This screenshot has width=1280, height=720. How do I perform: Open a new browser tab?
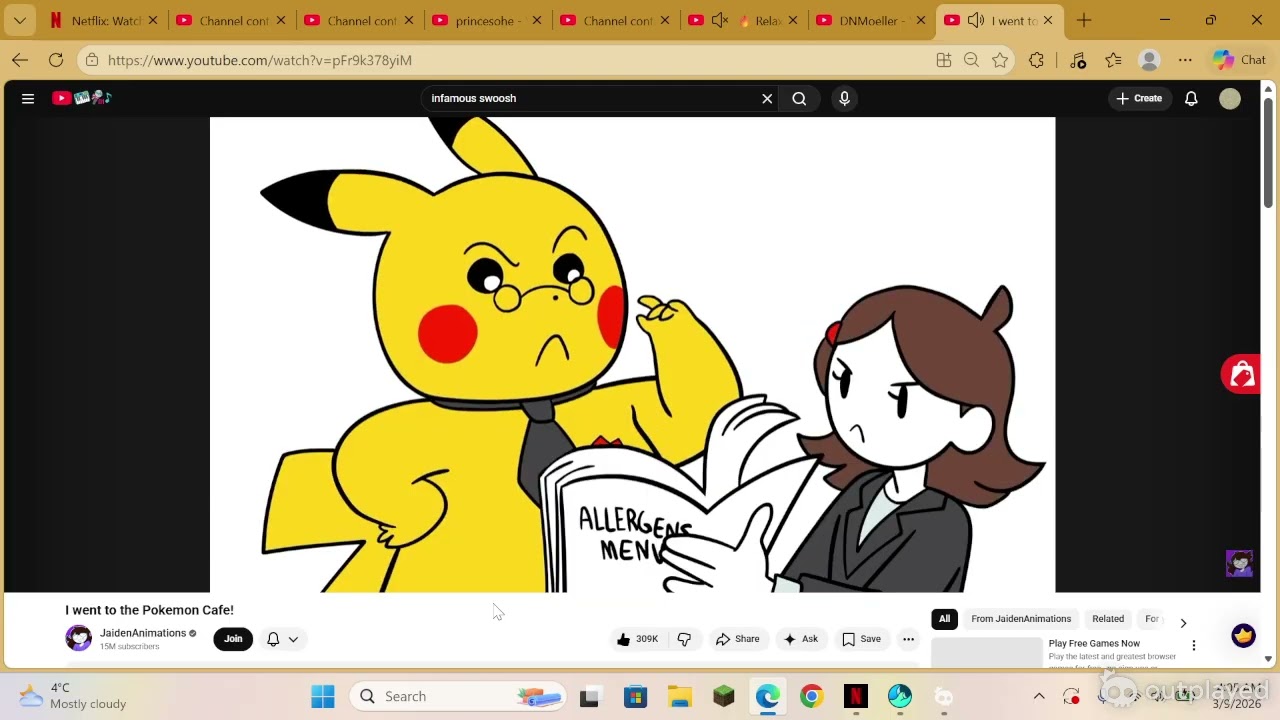(x=1084, y=20)
